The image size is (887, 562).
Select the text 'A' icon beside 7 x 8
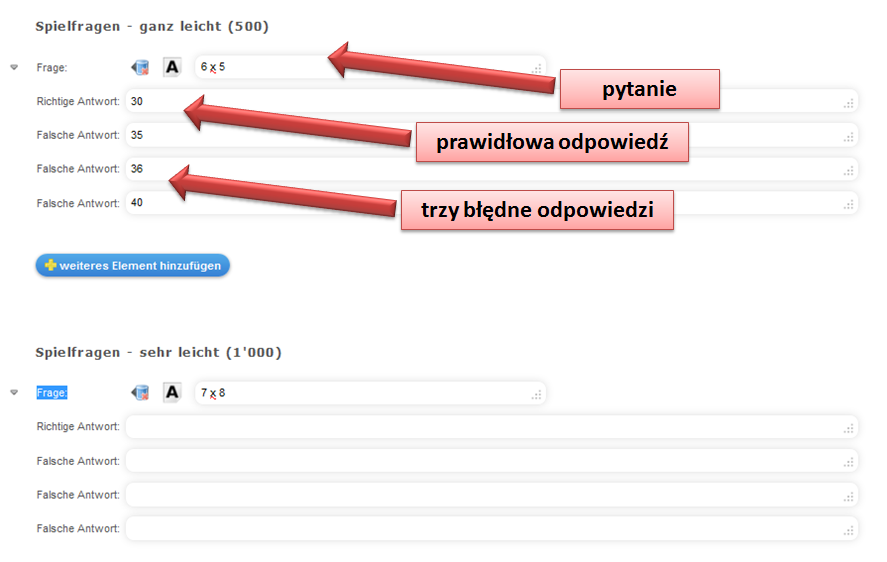[x=172, y=393]
